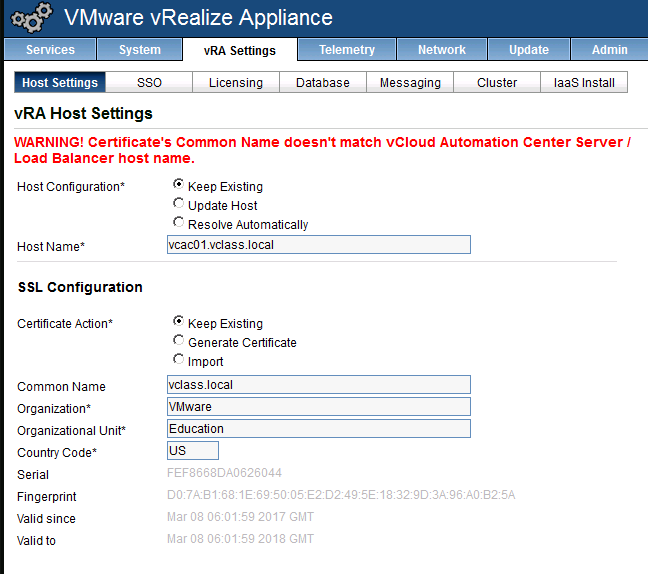Select the Import certificate option
The width and height of the screenshot is (648, 574).
click(x=179, y=360)
